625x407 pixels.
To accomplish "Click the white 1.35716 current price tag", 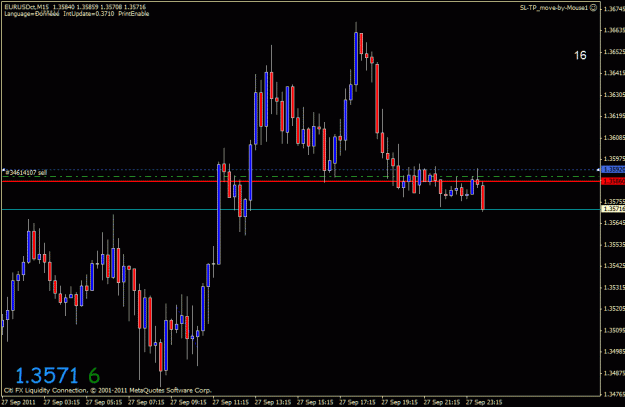I will [x=613, y=209].
